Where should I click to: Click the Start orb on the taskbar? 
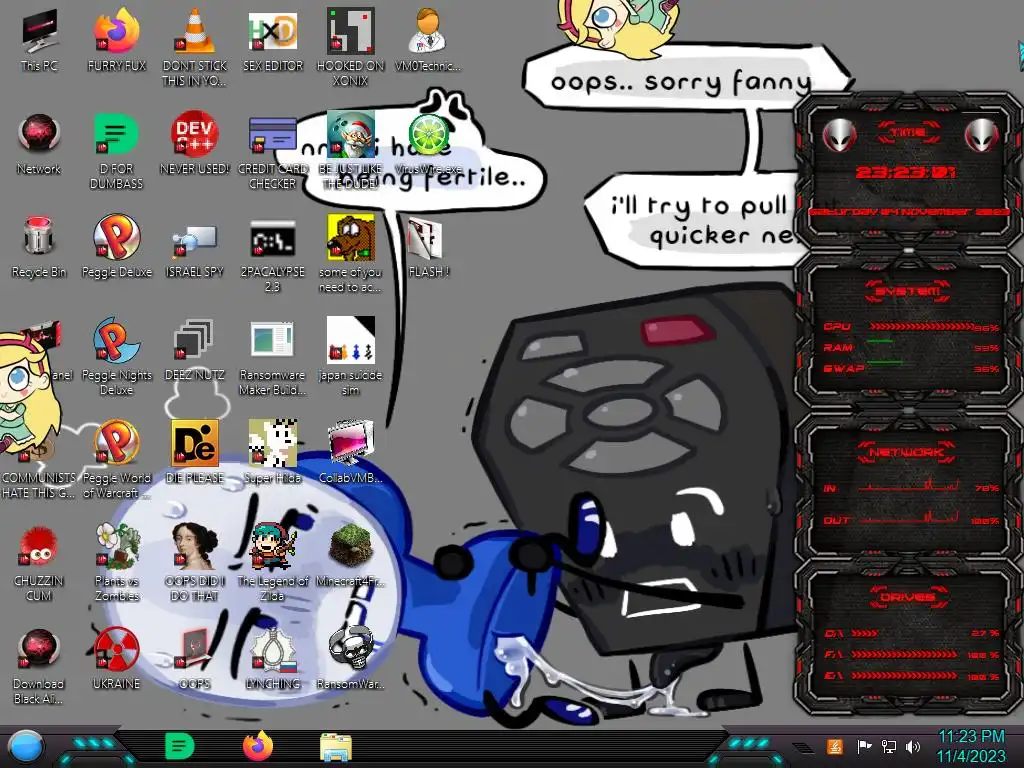[x=25, y=746]
